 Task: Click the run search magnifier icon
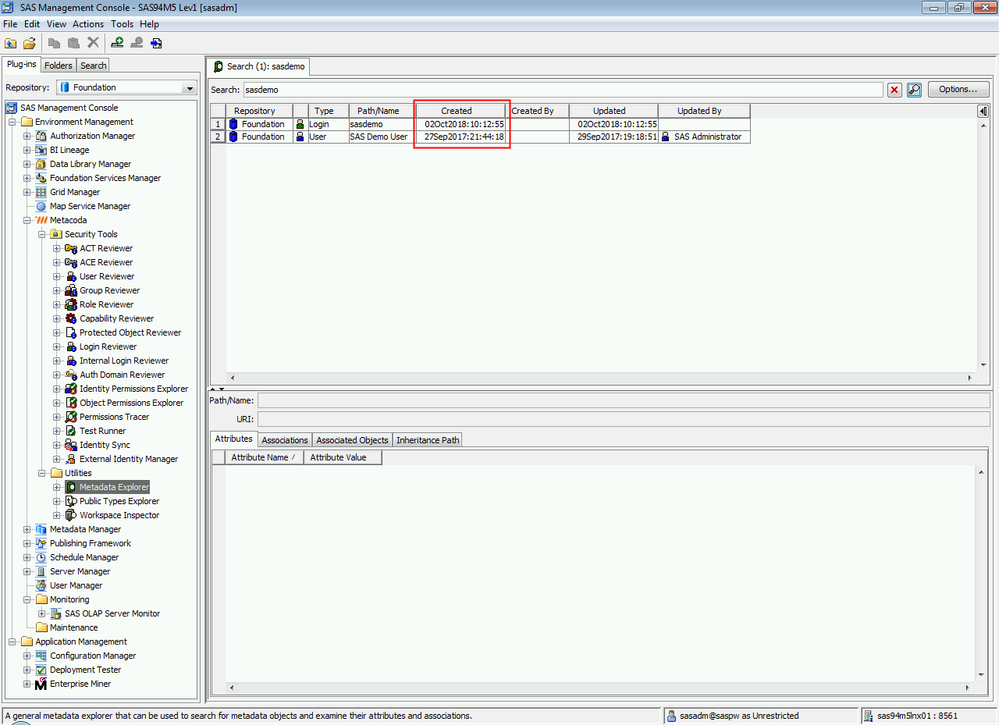[914, 90]
